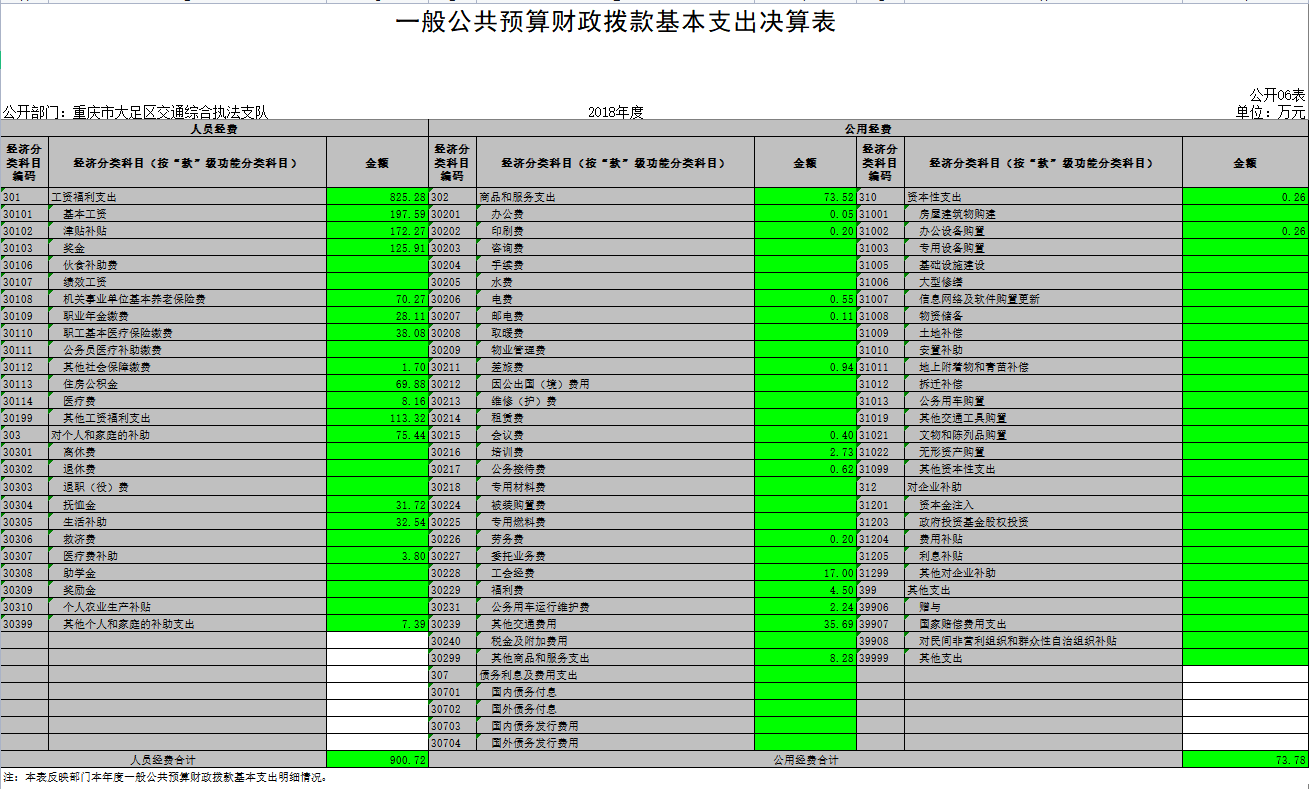Click the 福利费 value 4.50

click(x=805, y=590)
